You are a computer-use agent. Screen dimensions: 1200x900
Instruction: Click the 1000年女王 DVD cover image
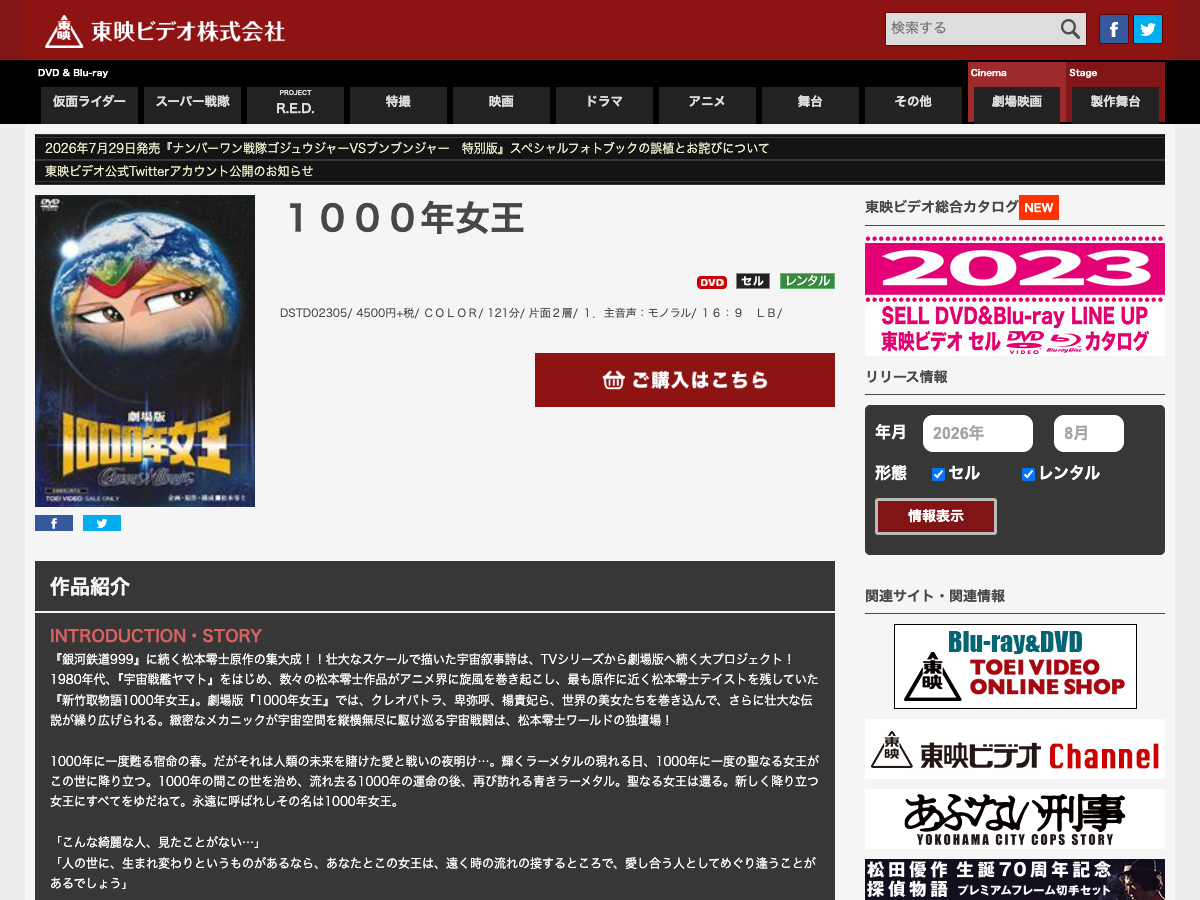[145, 351]
